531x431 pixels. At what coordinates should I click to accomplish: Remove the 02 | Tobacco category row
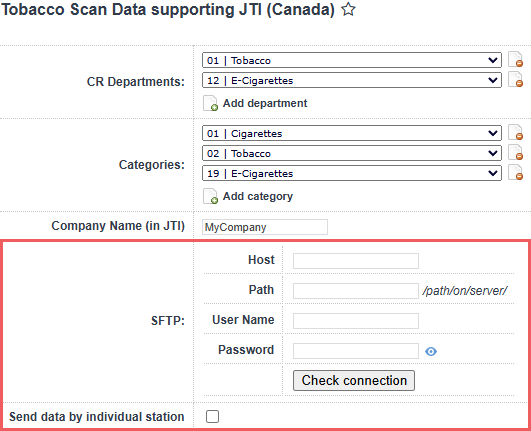pos(515,152)
